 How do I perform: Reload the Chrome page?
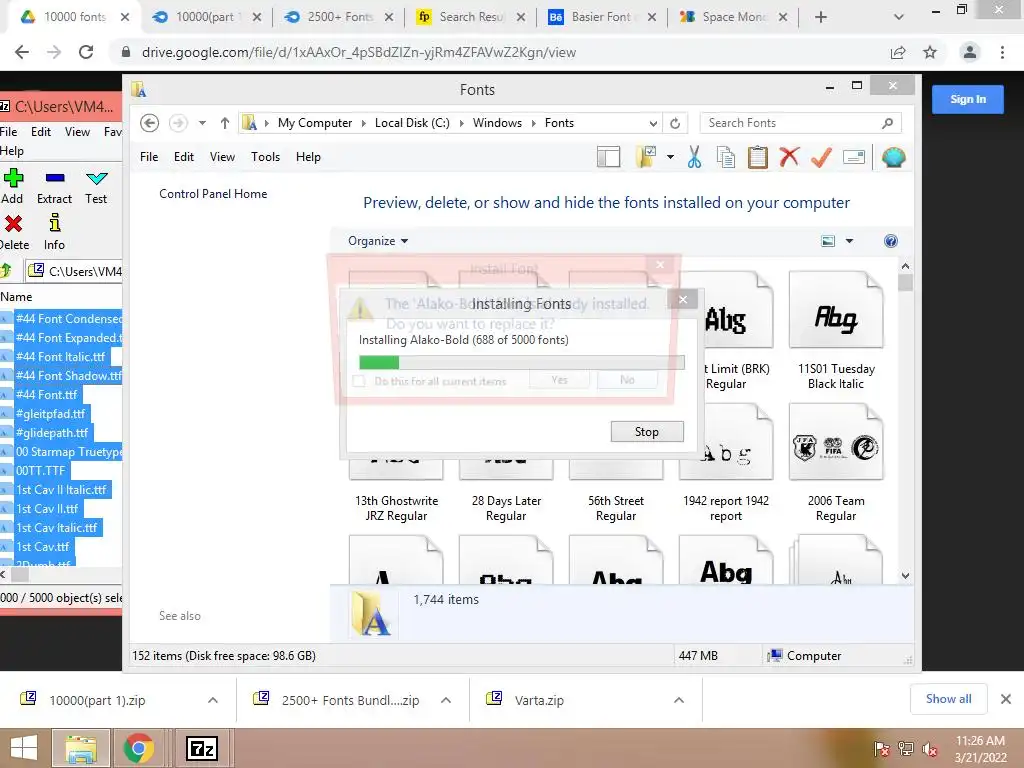click(x=86, y=52)
